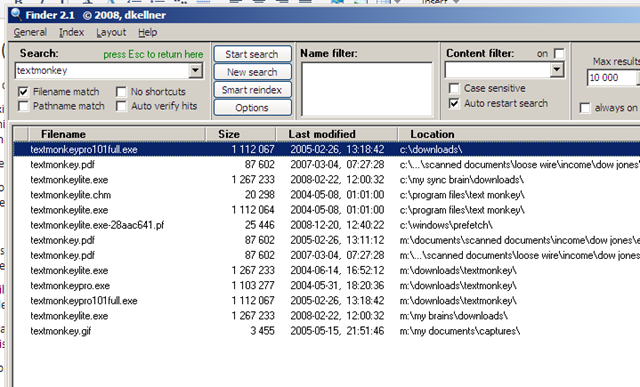Sort by the Last modified column header

[337, 134]
